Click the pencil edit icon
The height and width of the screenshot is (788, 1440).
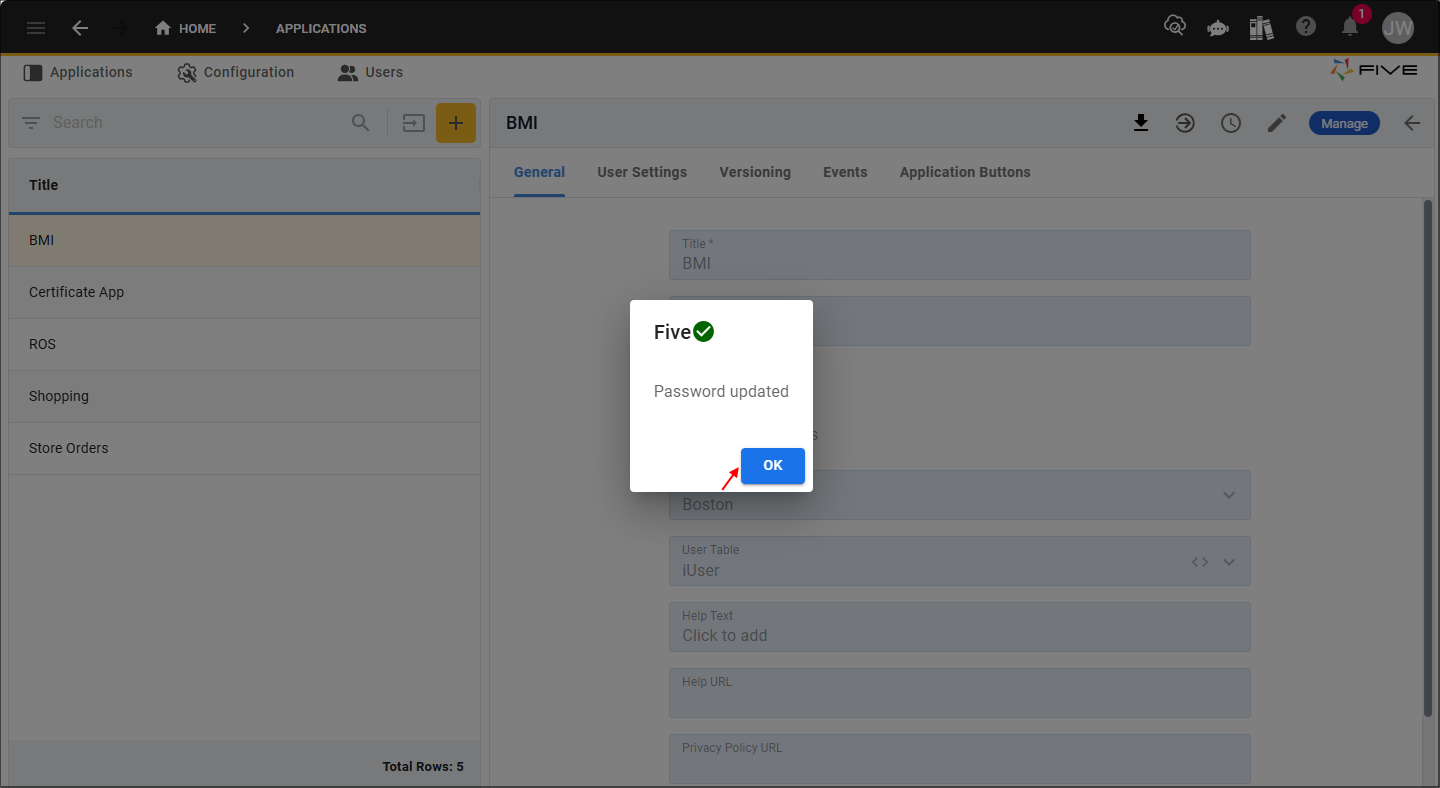[x=1277, y=123]
